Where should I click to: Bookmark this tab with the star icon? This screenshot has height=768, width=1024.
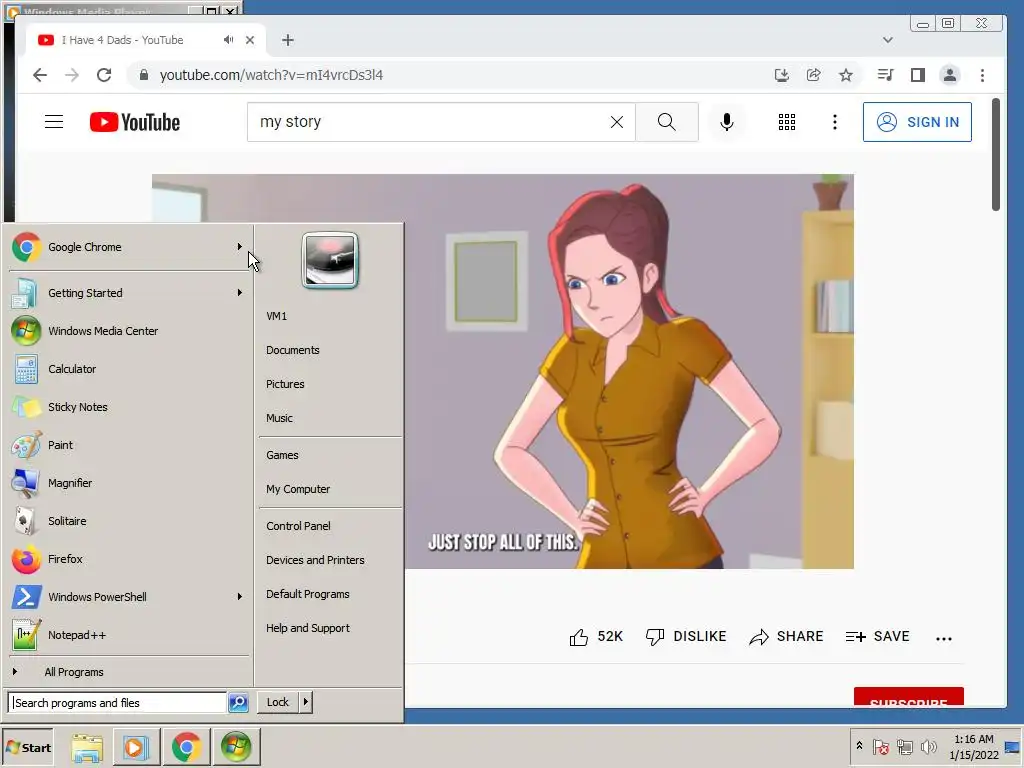(x=846, y=75)
